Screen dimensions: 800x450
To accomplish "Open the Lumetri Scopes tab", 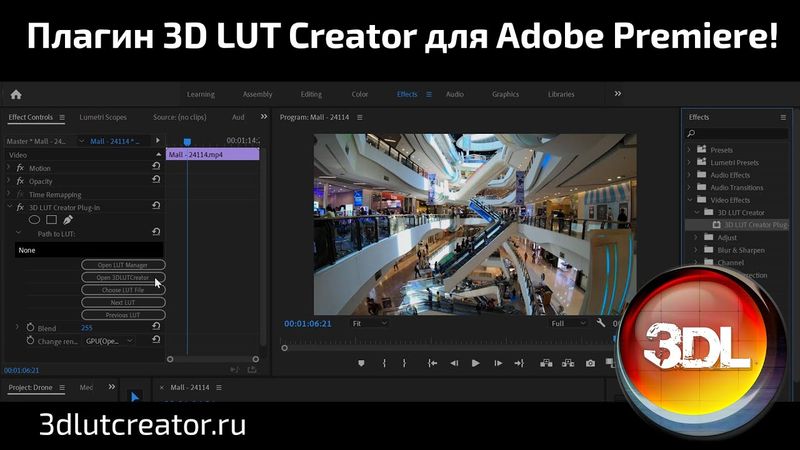I will [x=103, y=117].
